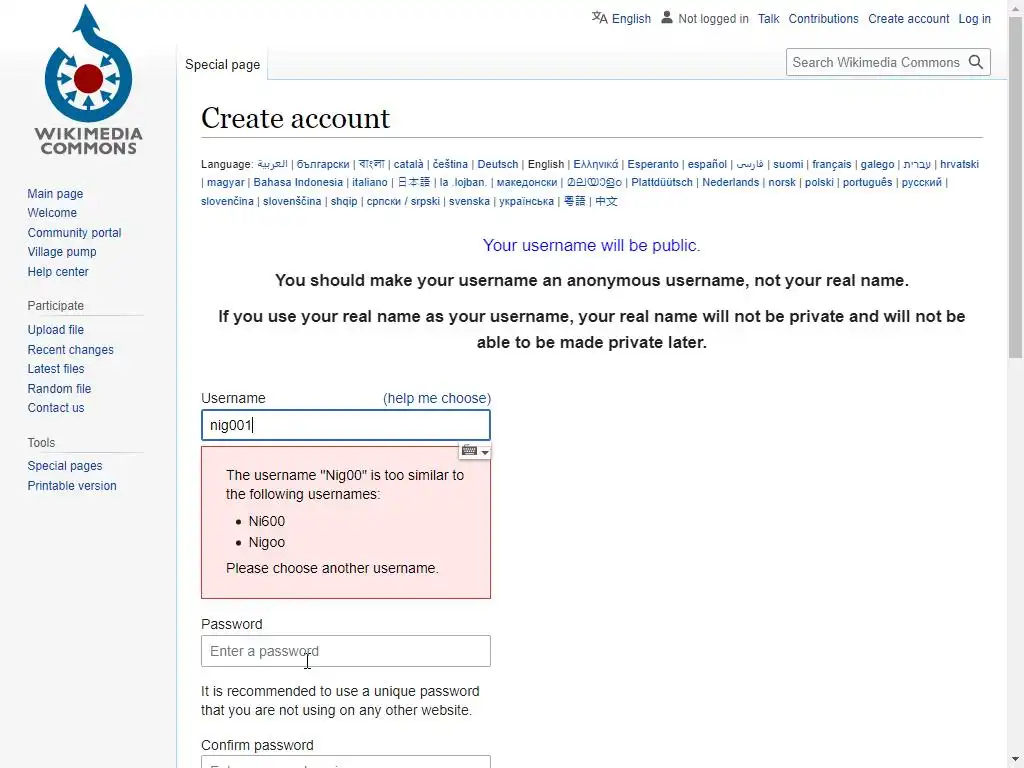Image resolution: width=1024 pixels, height=768 pixels.
Task: Open the Talk link
Action: click(x=768, y=19)
